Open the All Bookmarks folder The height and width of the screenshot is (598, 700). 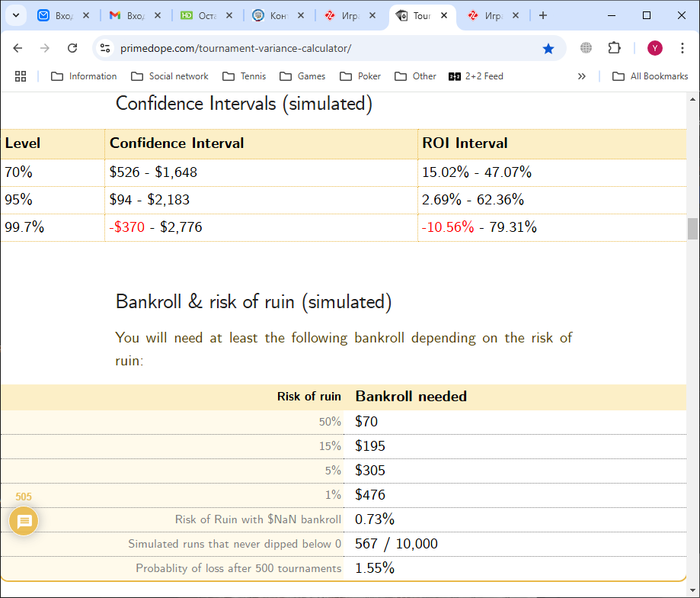click(x=650, y=76)
